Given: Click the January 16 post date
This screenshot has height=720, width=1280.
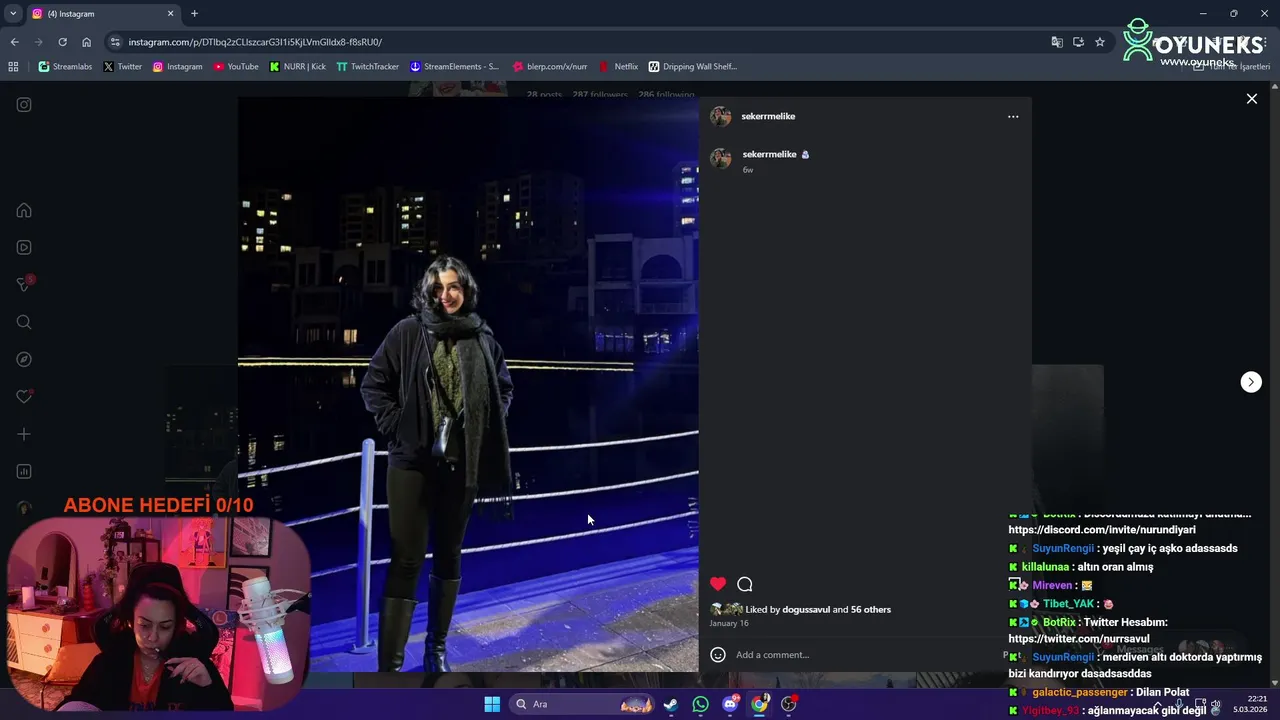Looking at the screenshot, I should 729,623.
